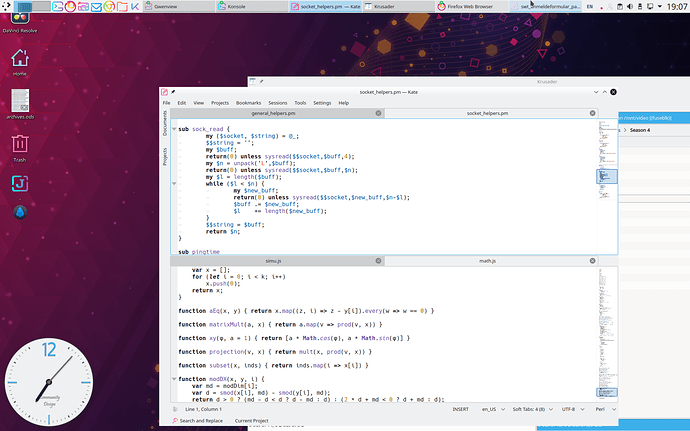
Task: Switch to Konsole in the task manager
Action: 252,7
